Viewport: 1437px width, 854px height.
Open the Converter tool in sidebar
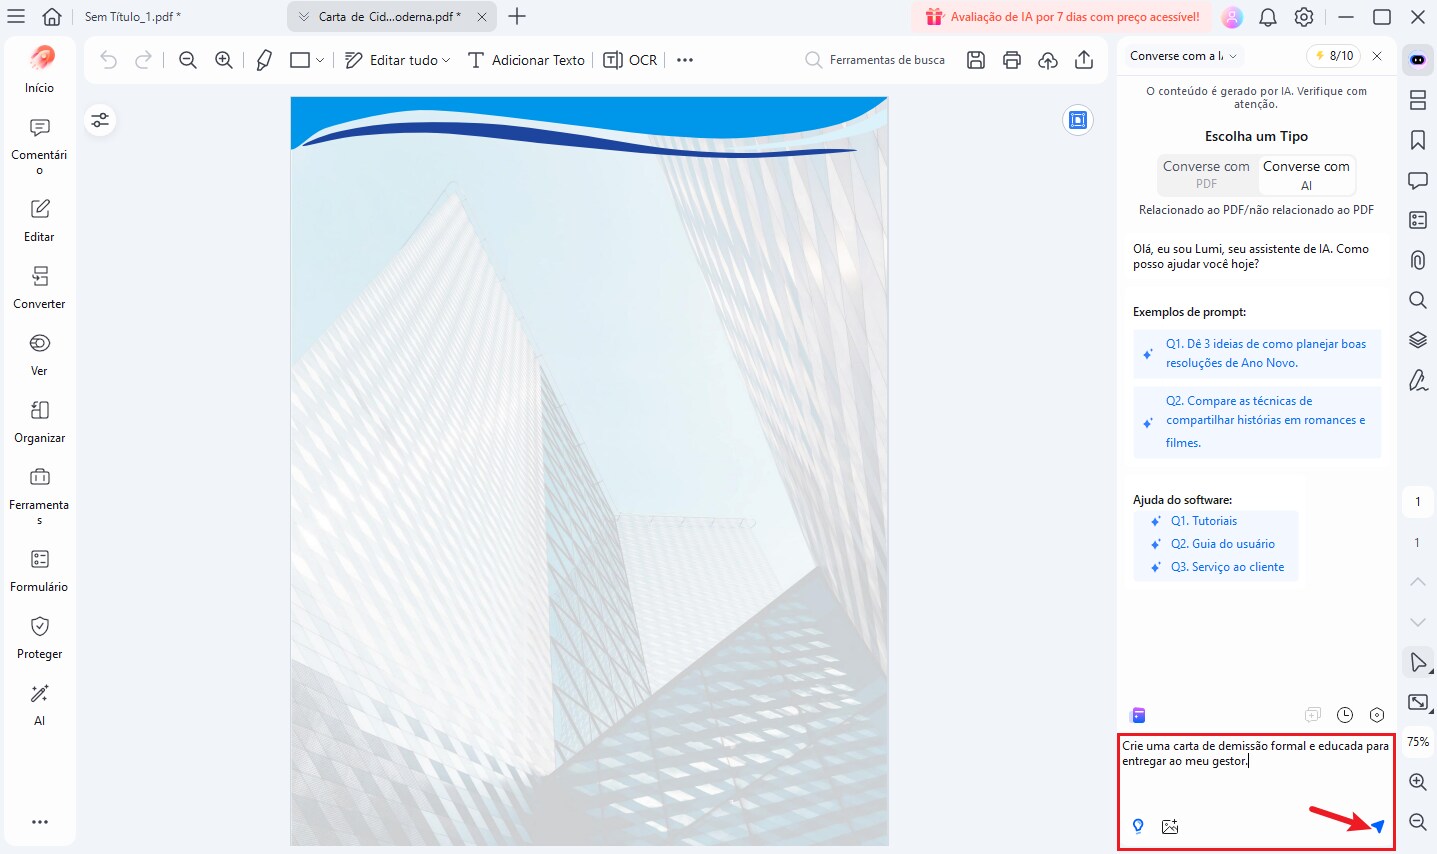point(39,287)
